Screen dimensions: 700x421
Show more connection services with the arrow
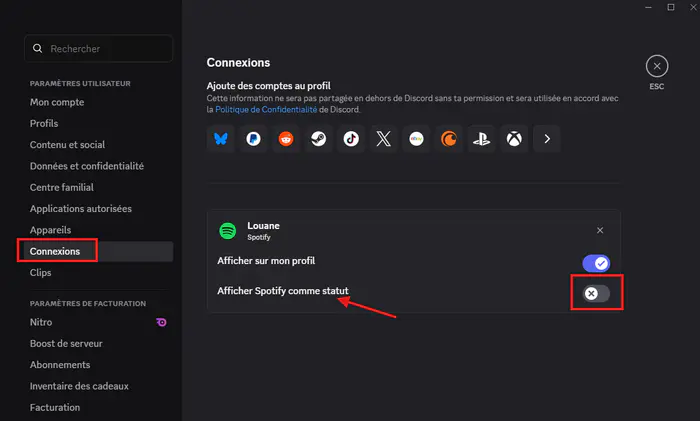click(547, 139)
